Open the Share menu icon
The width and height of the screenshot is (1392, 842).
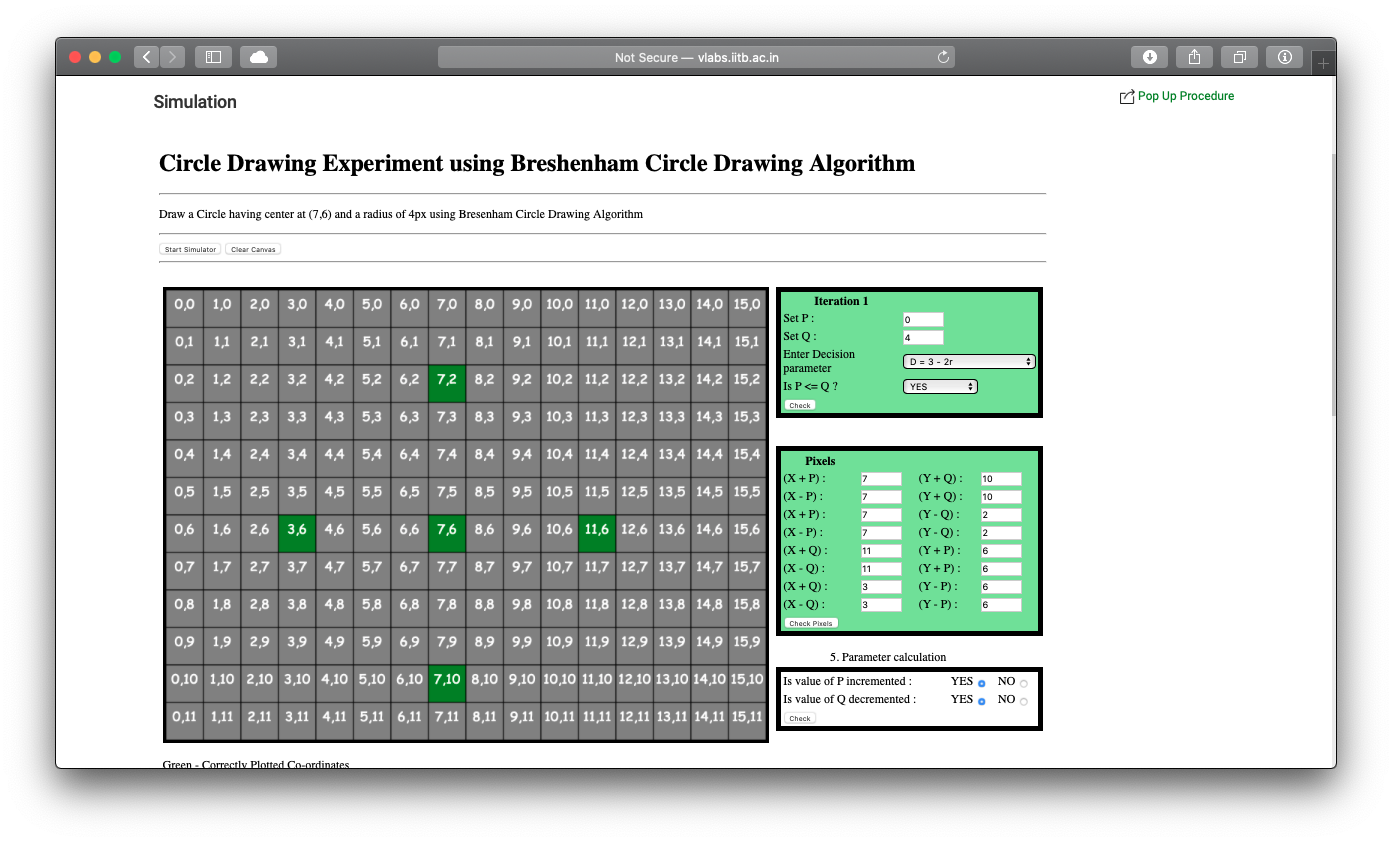[x=1194, y=57]
